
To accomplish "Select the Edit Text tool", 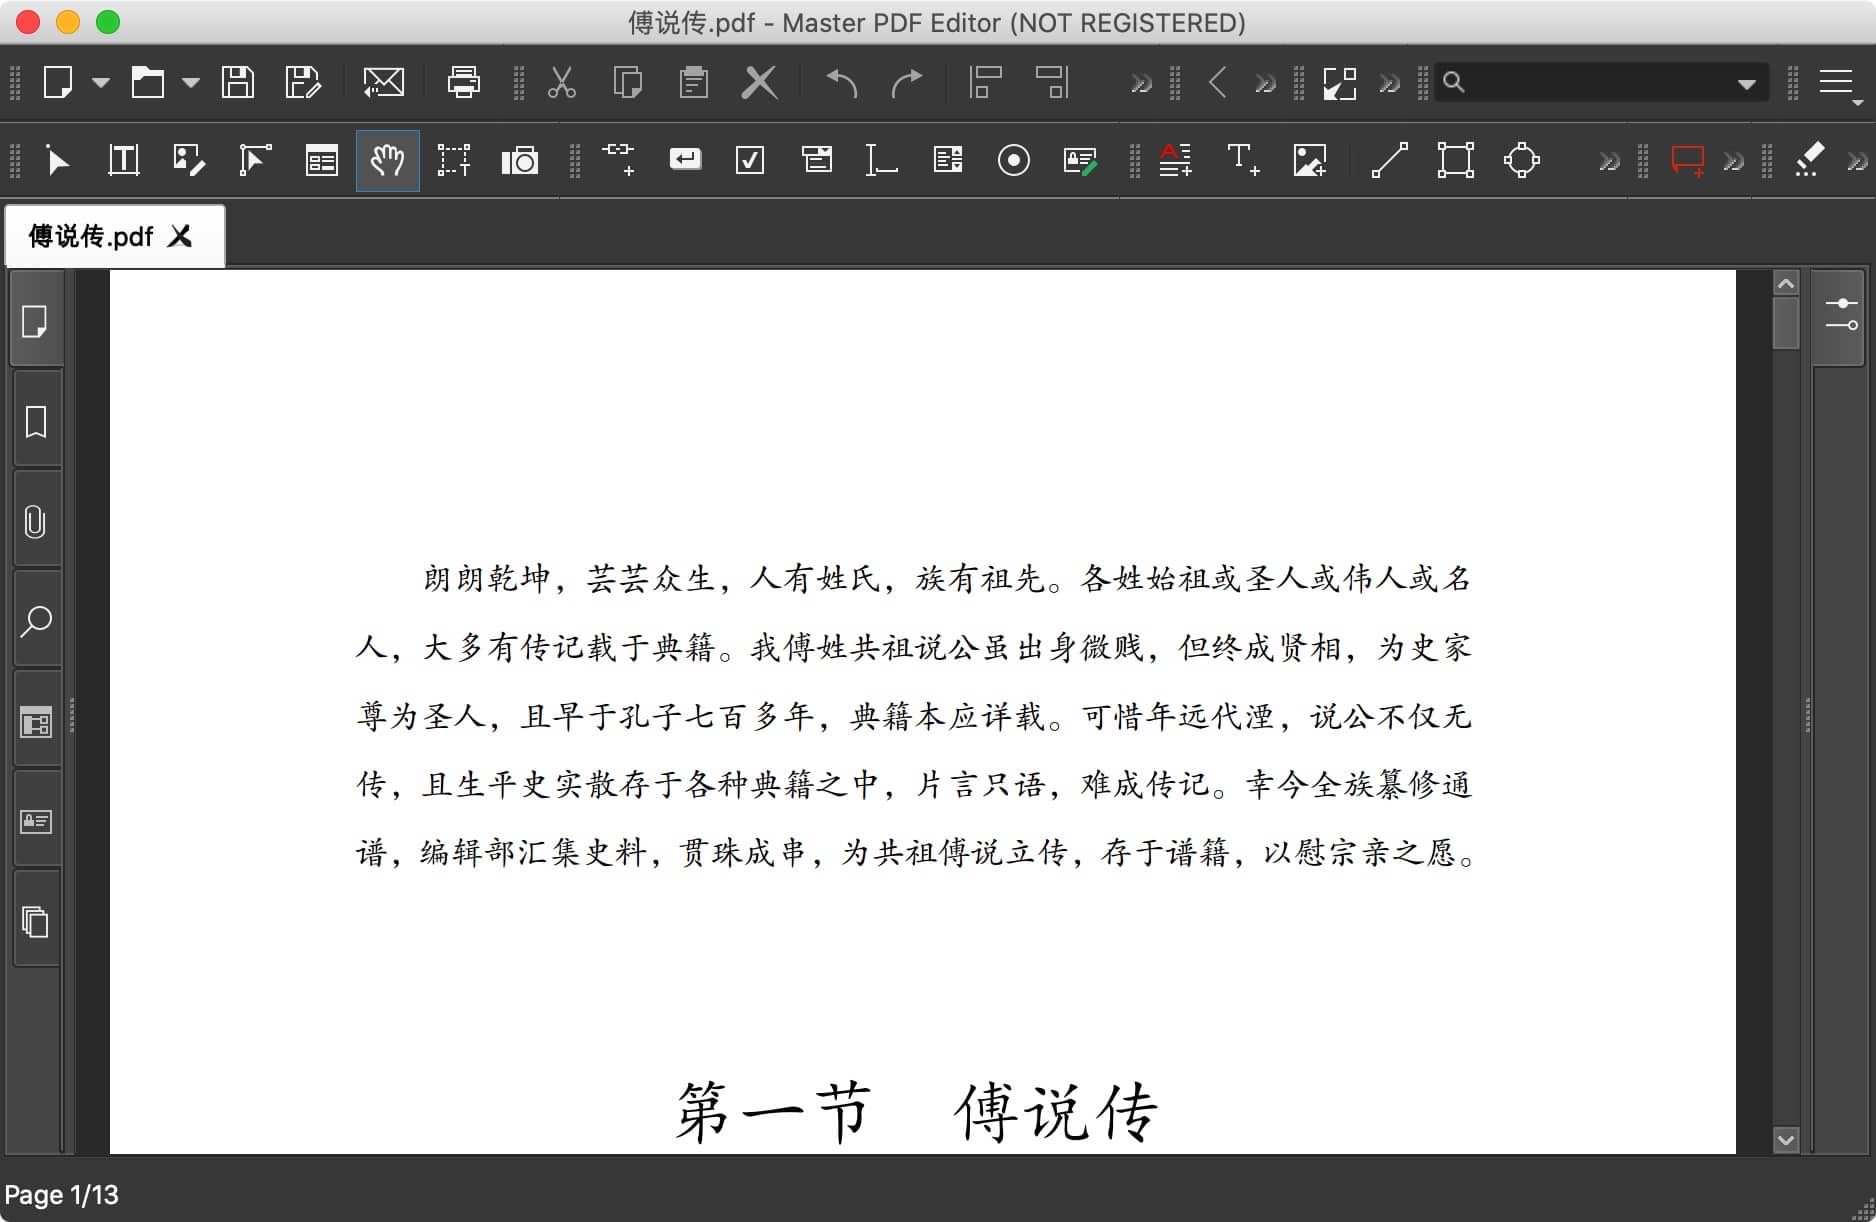I will click(123, 160).
